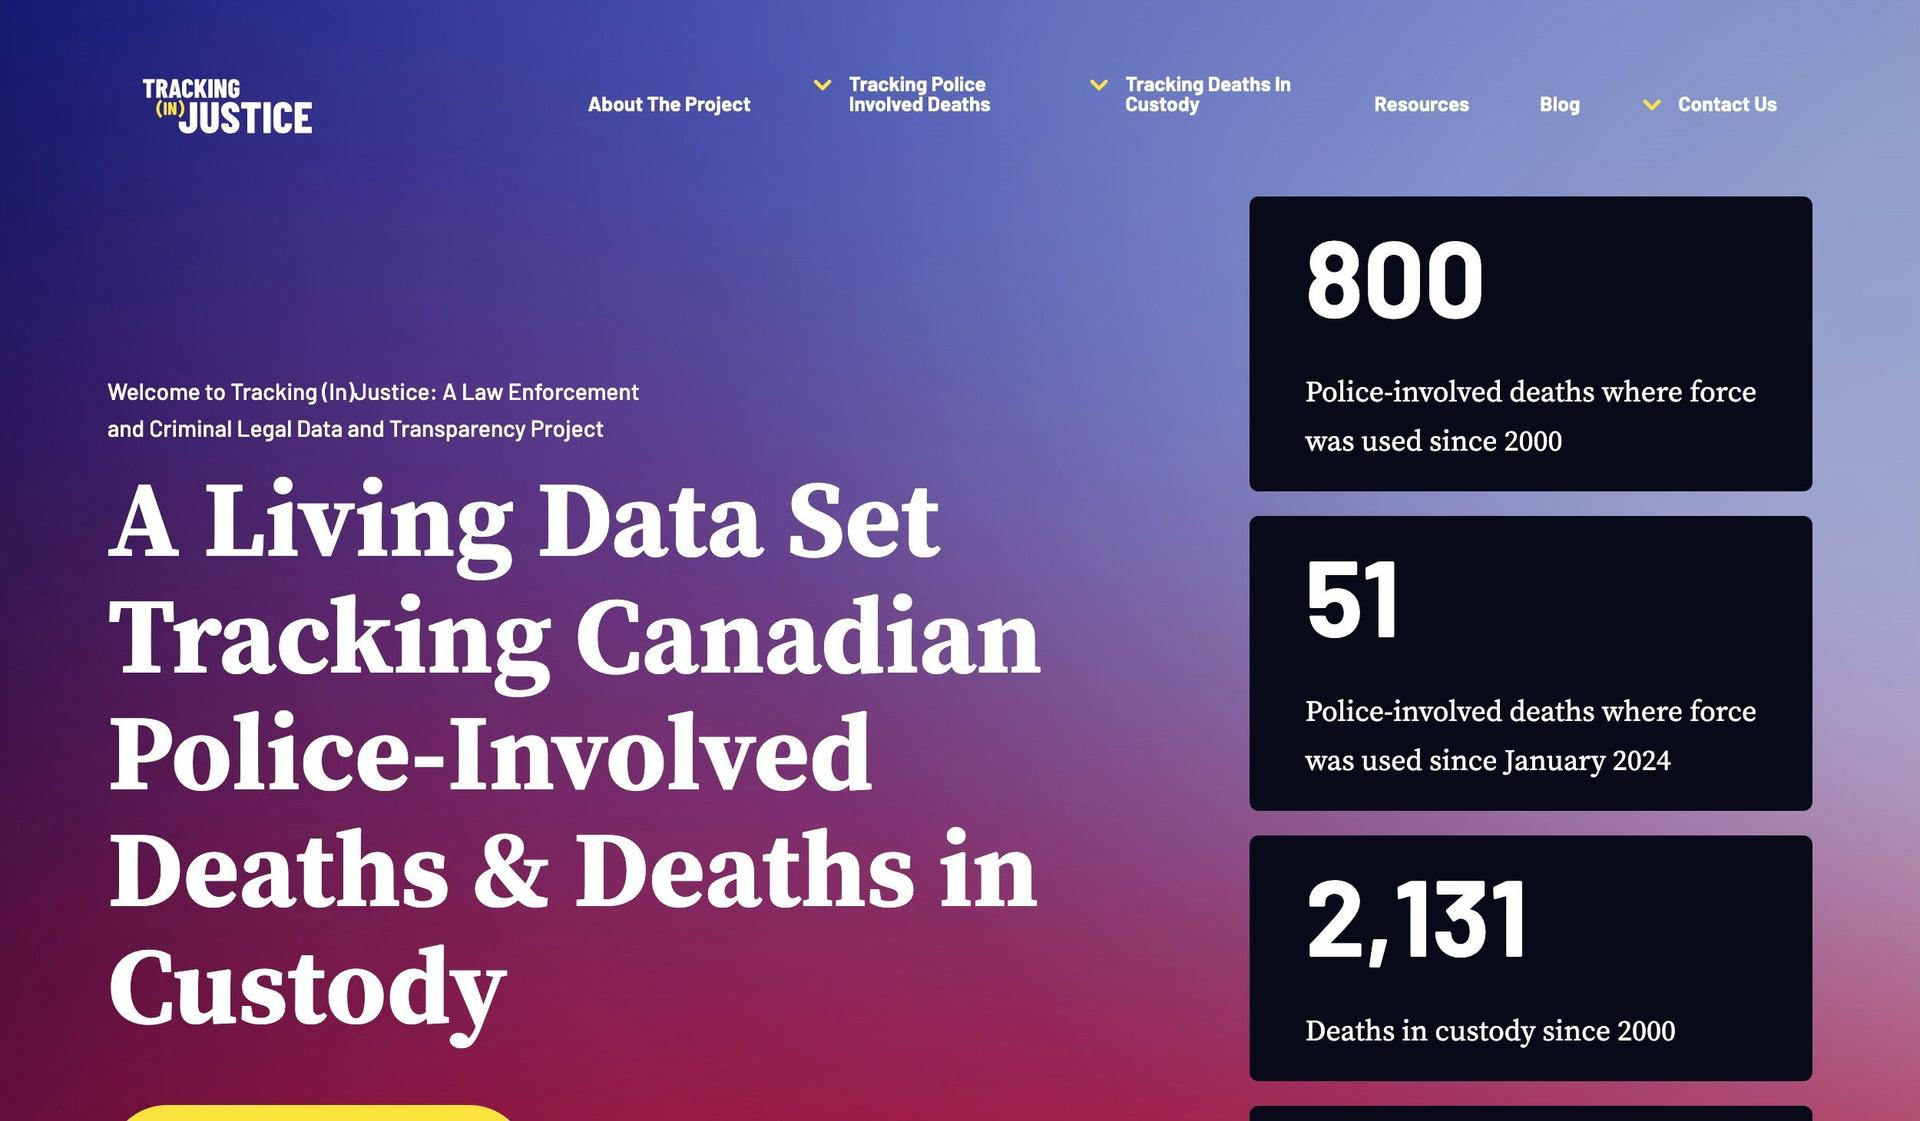Open Tracking Police Involved Deaths menu item

[919, 94]
